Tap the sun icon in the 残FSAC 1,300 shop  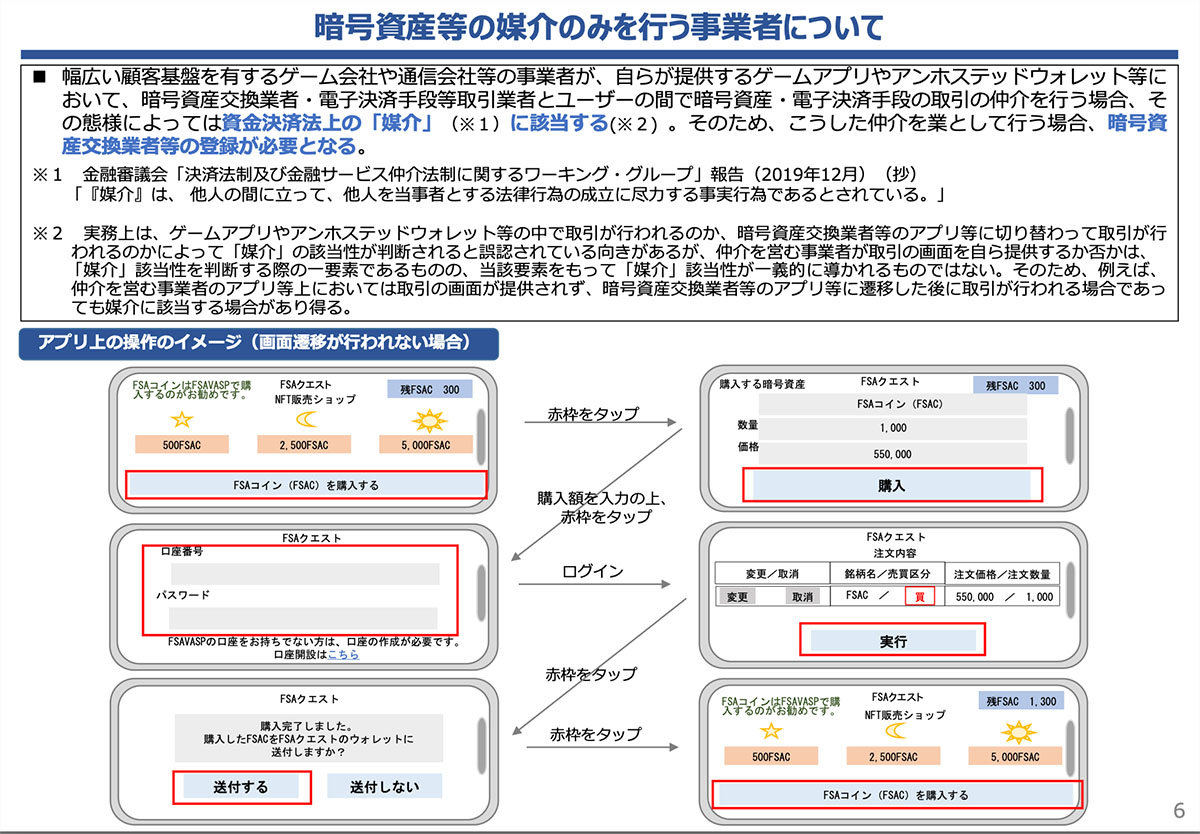pos(1017,731)
